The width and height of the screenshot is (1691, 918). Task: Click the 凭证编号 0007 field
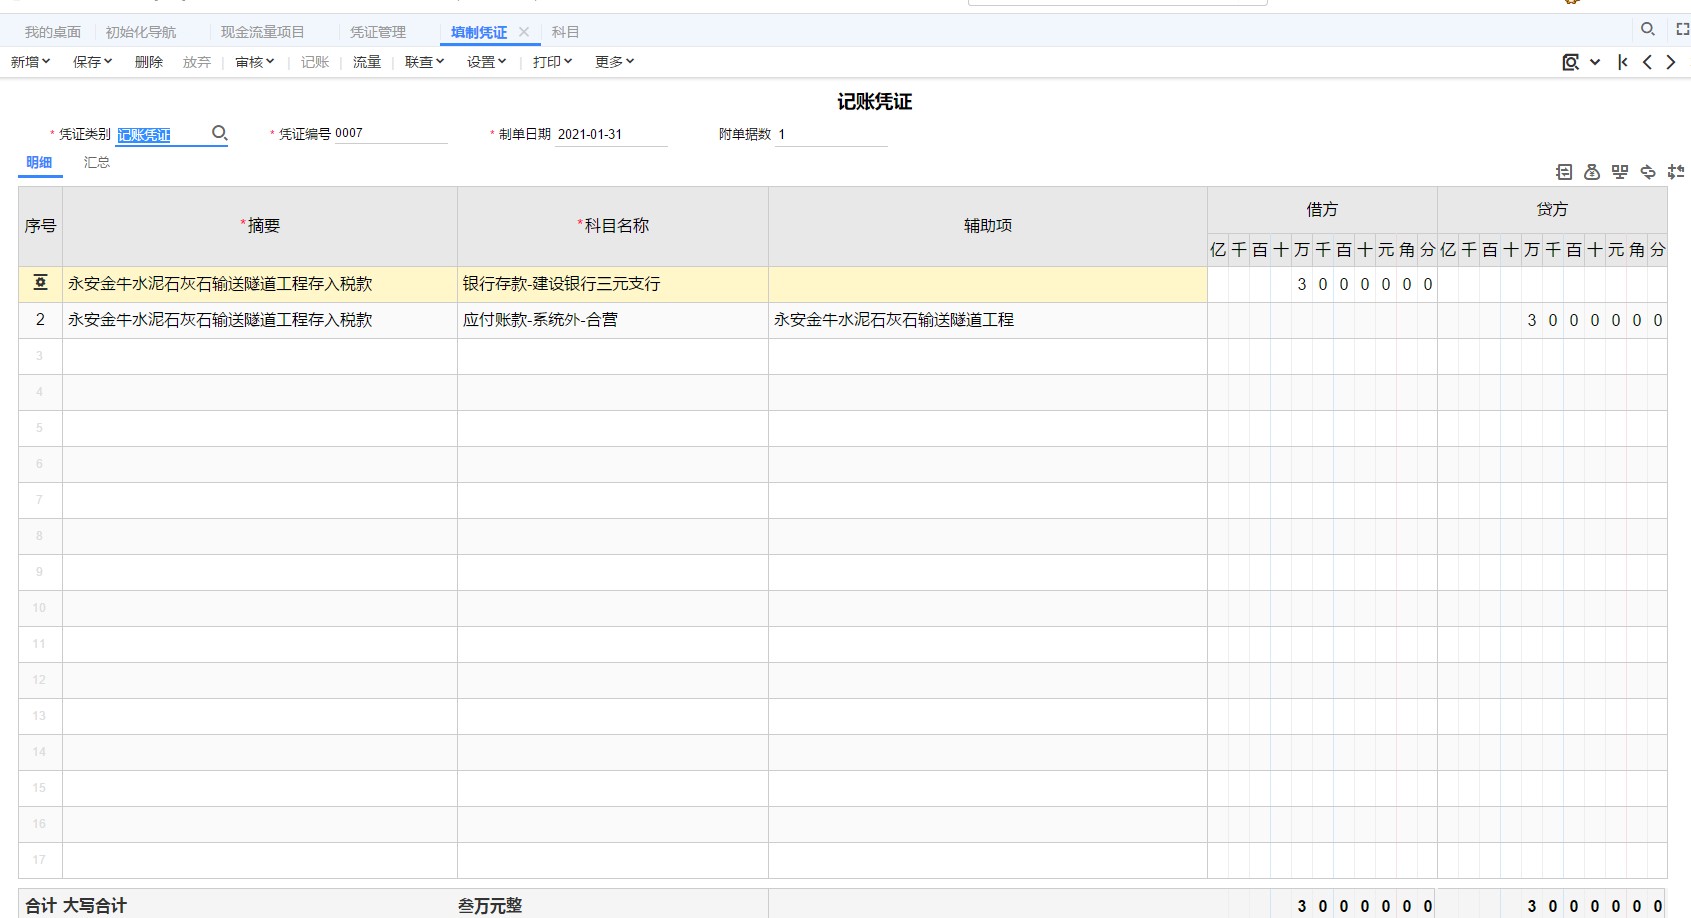[390, 133]
